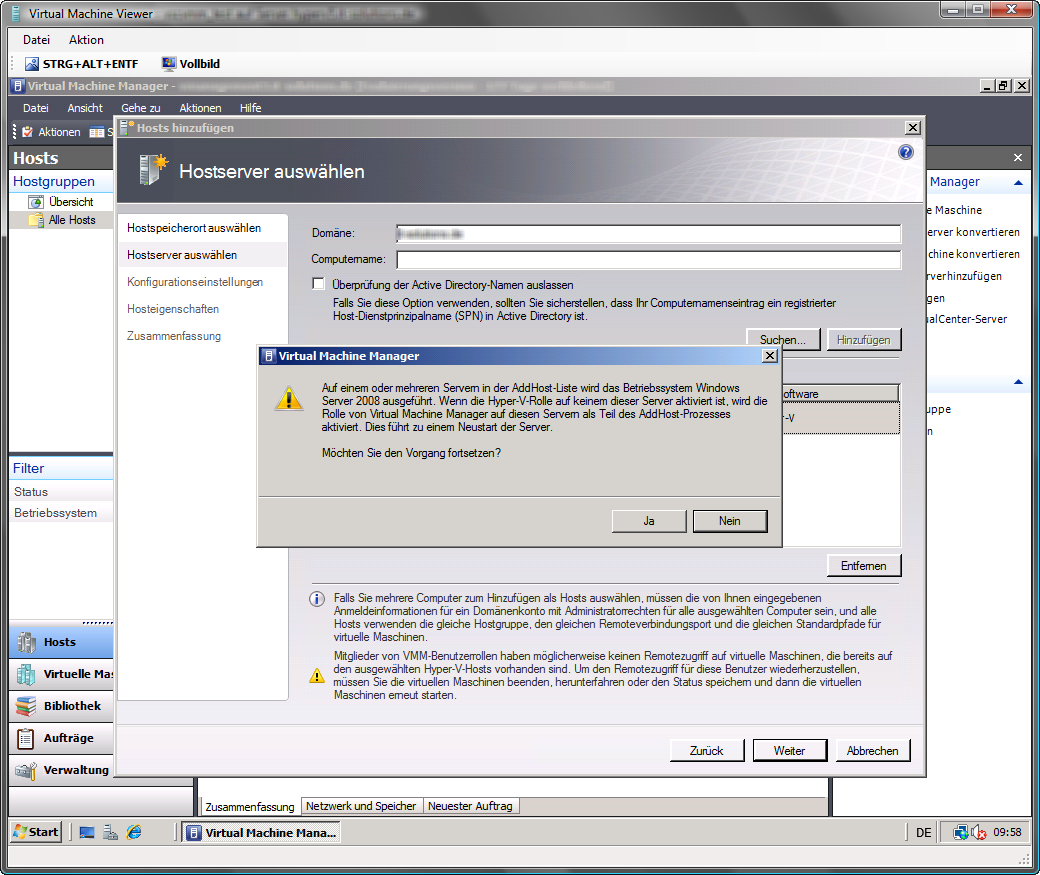The height and width of the screenshot is (875, 1040).
Task: Open the Aktionen menu
Action: 200,107
